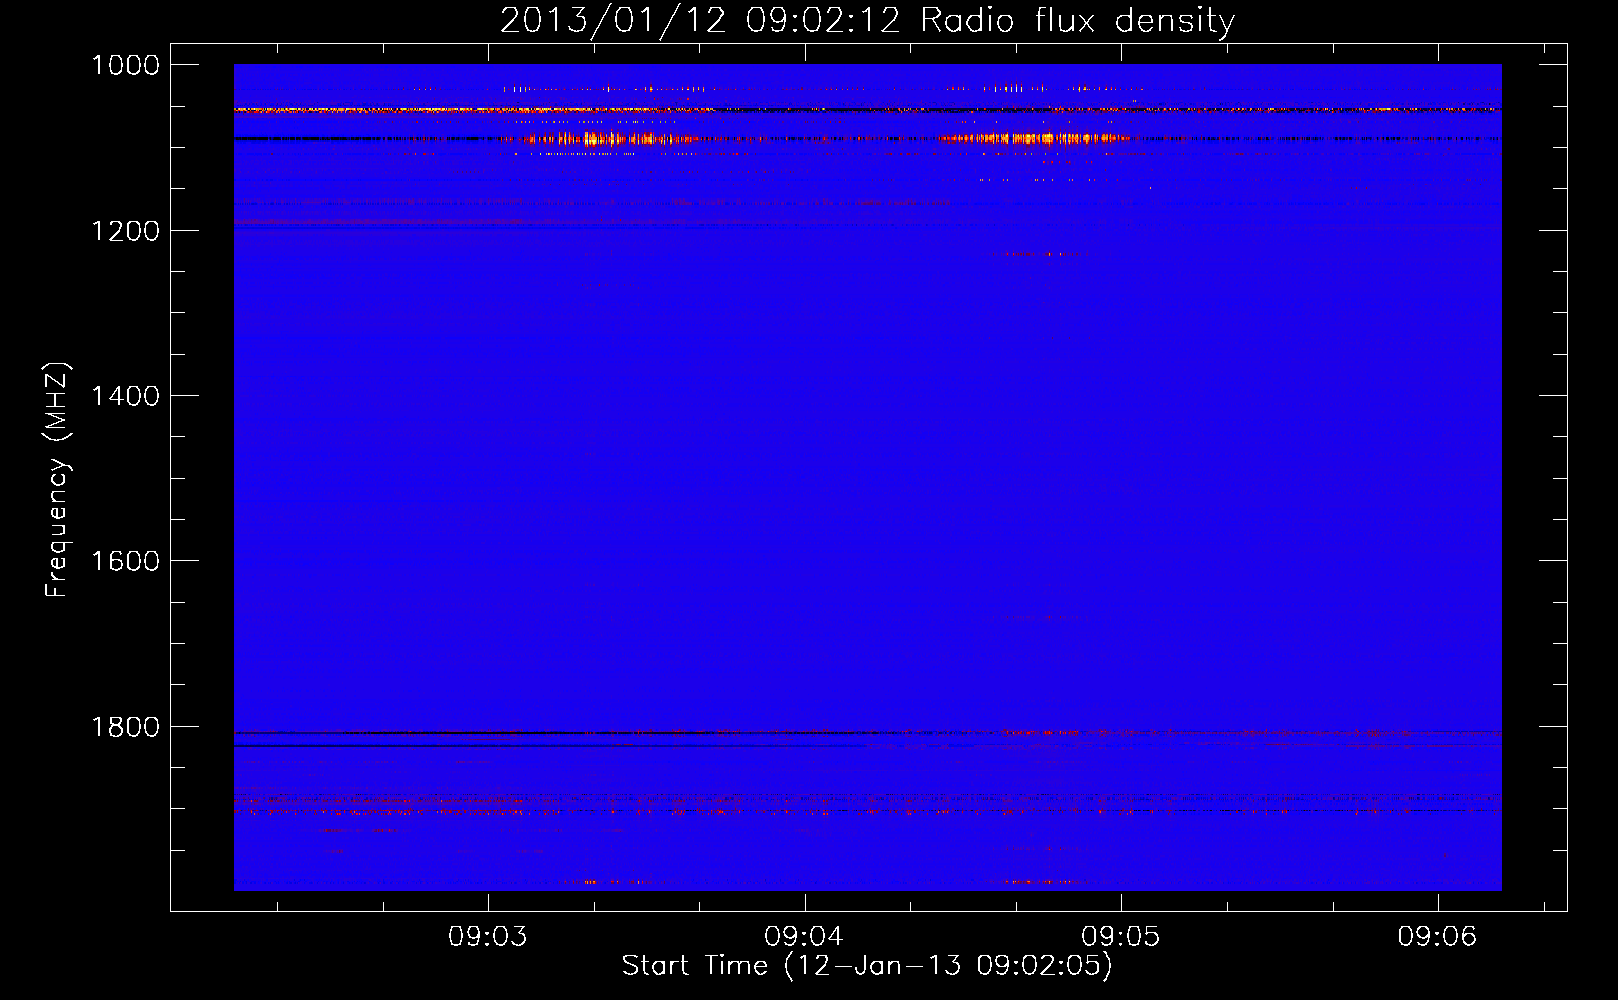Select the 1000 frequency axis label
The image size is (1618, 1000).
pos(125,65)
